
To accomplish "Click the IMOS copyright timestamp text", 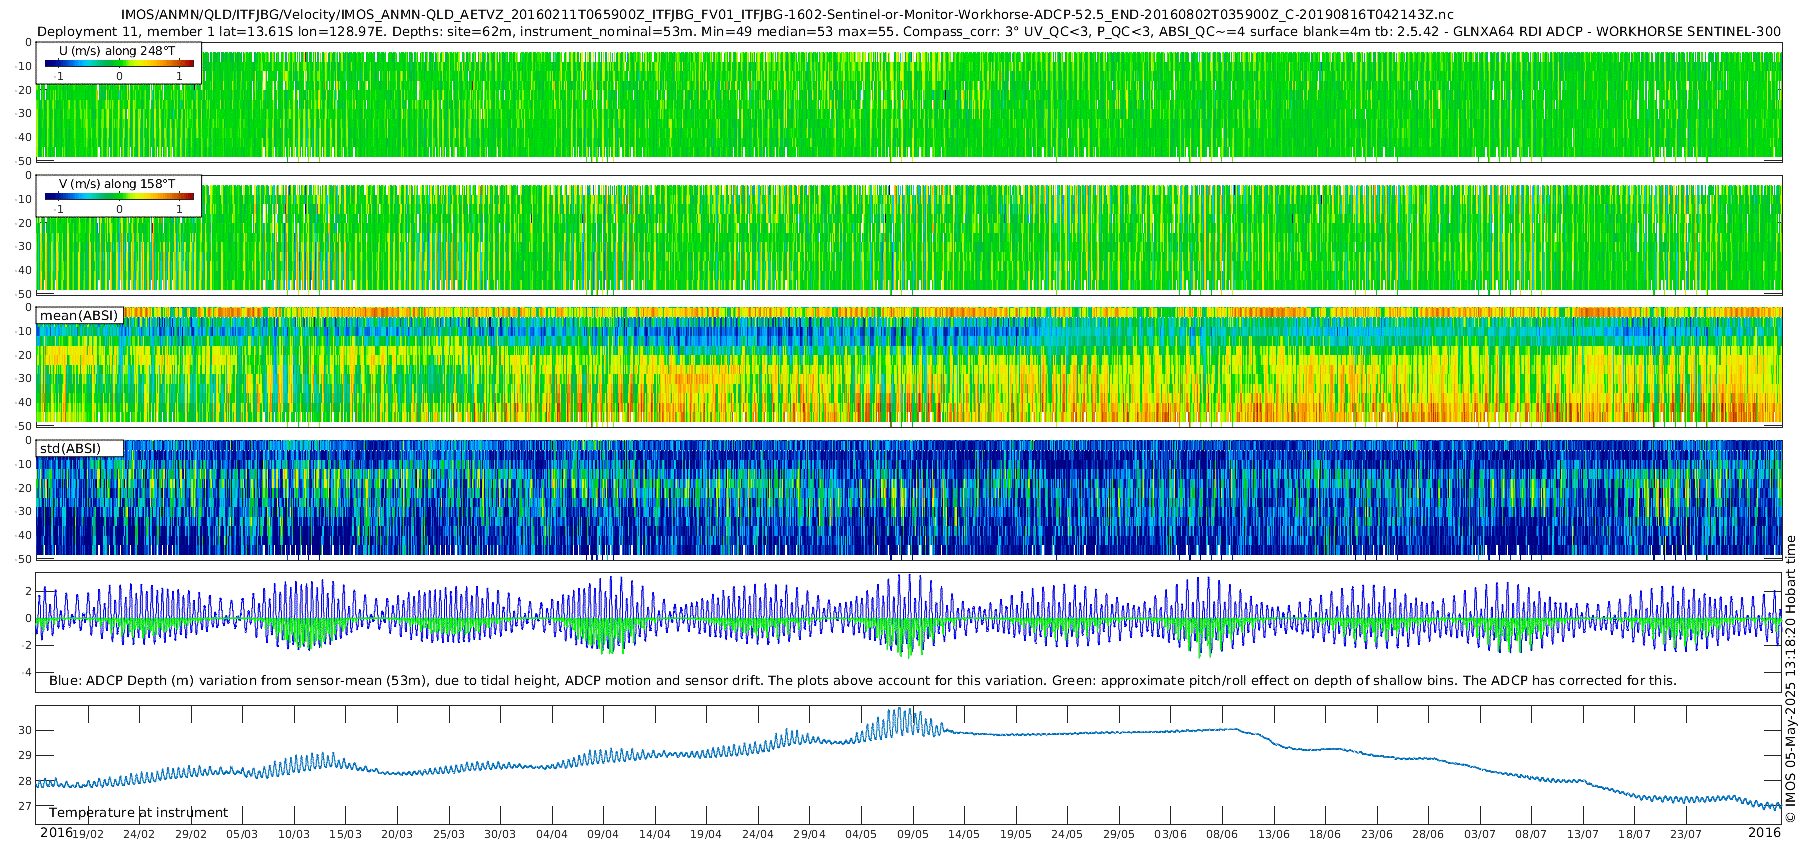I will pos(1790,679).
